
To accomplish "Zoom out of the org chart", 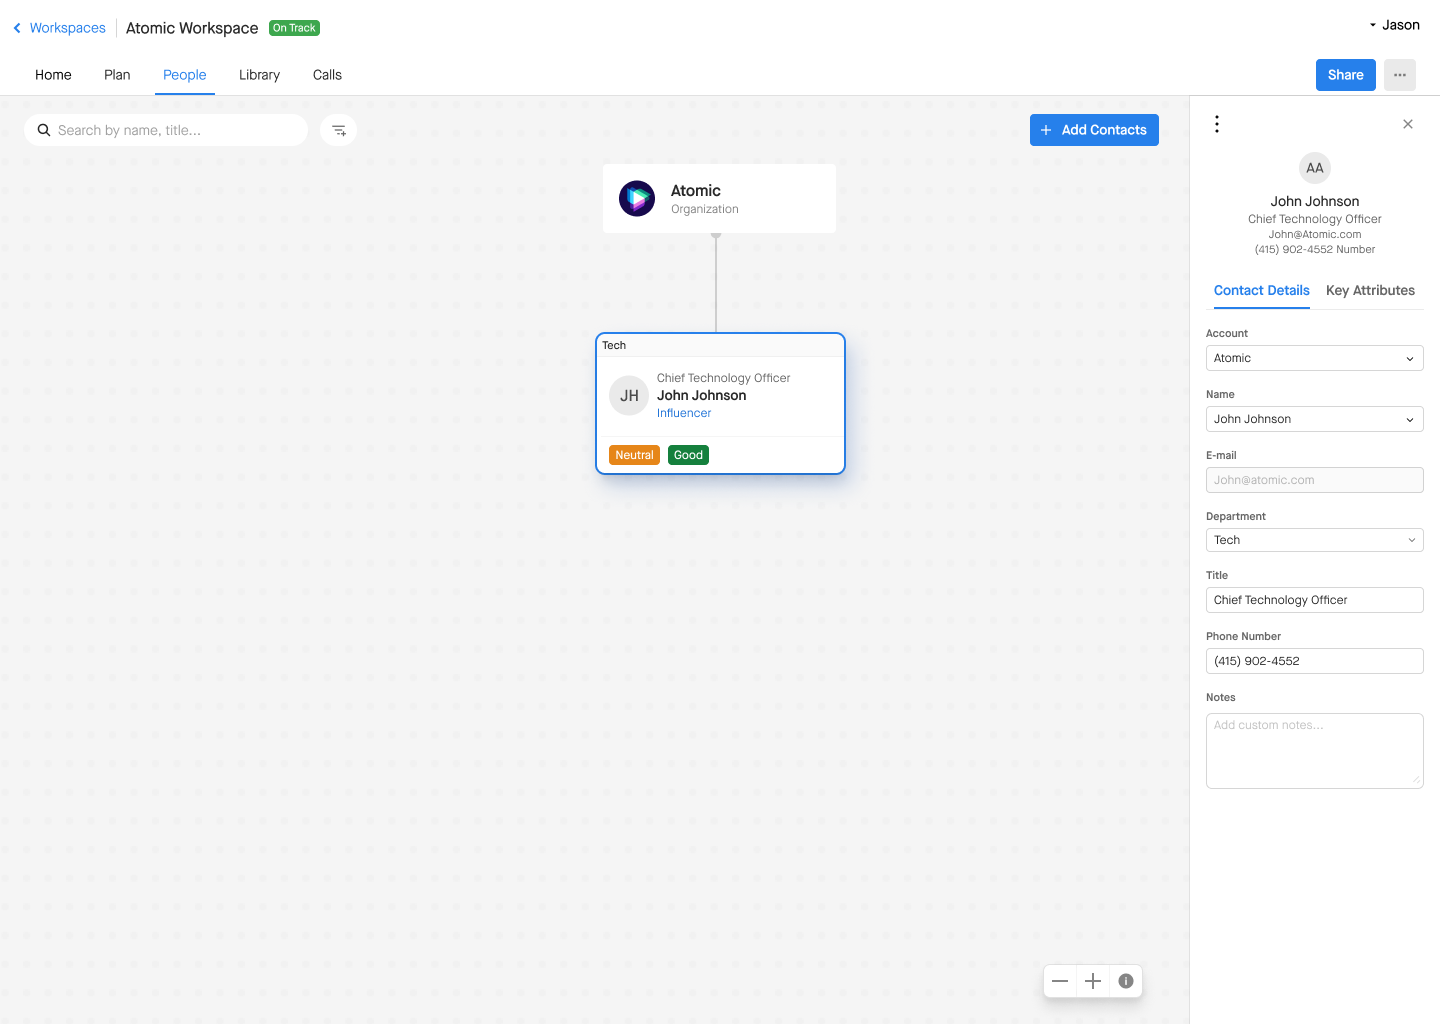I will [1060, 981].
